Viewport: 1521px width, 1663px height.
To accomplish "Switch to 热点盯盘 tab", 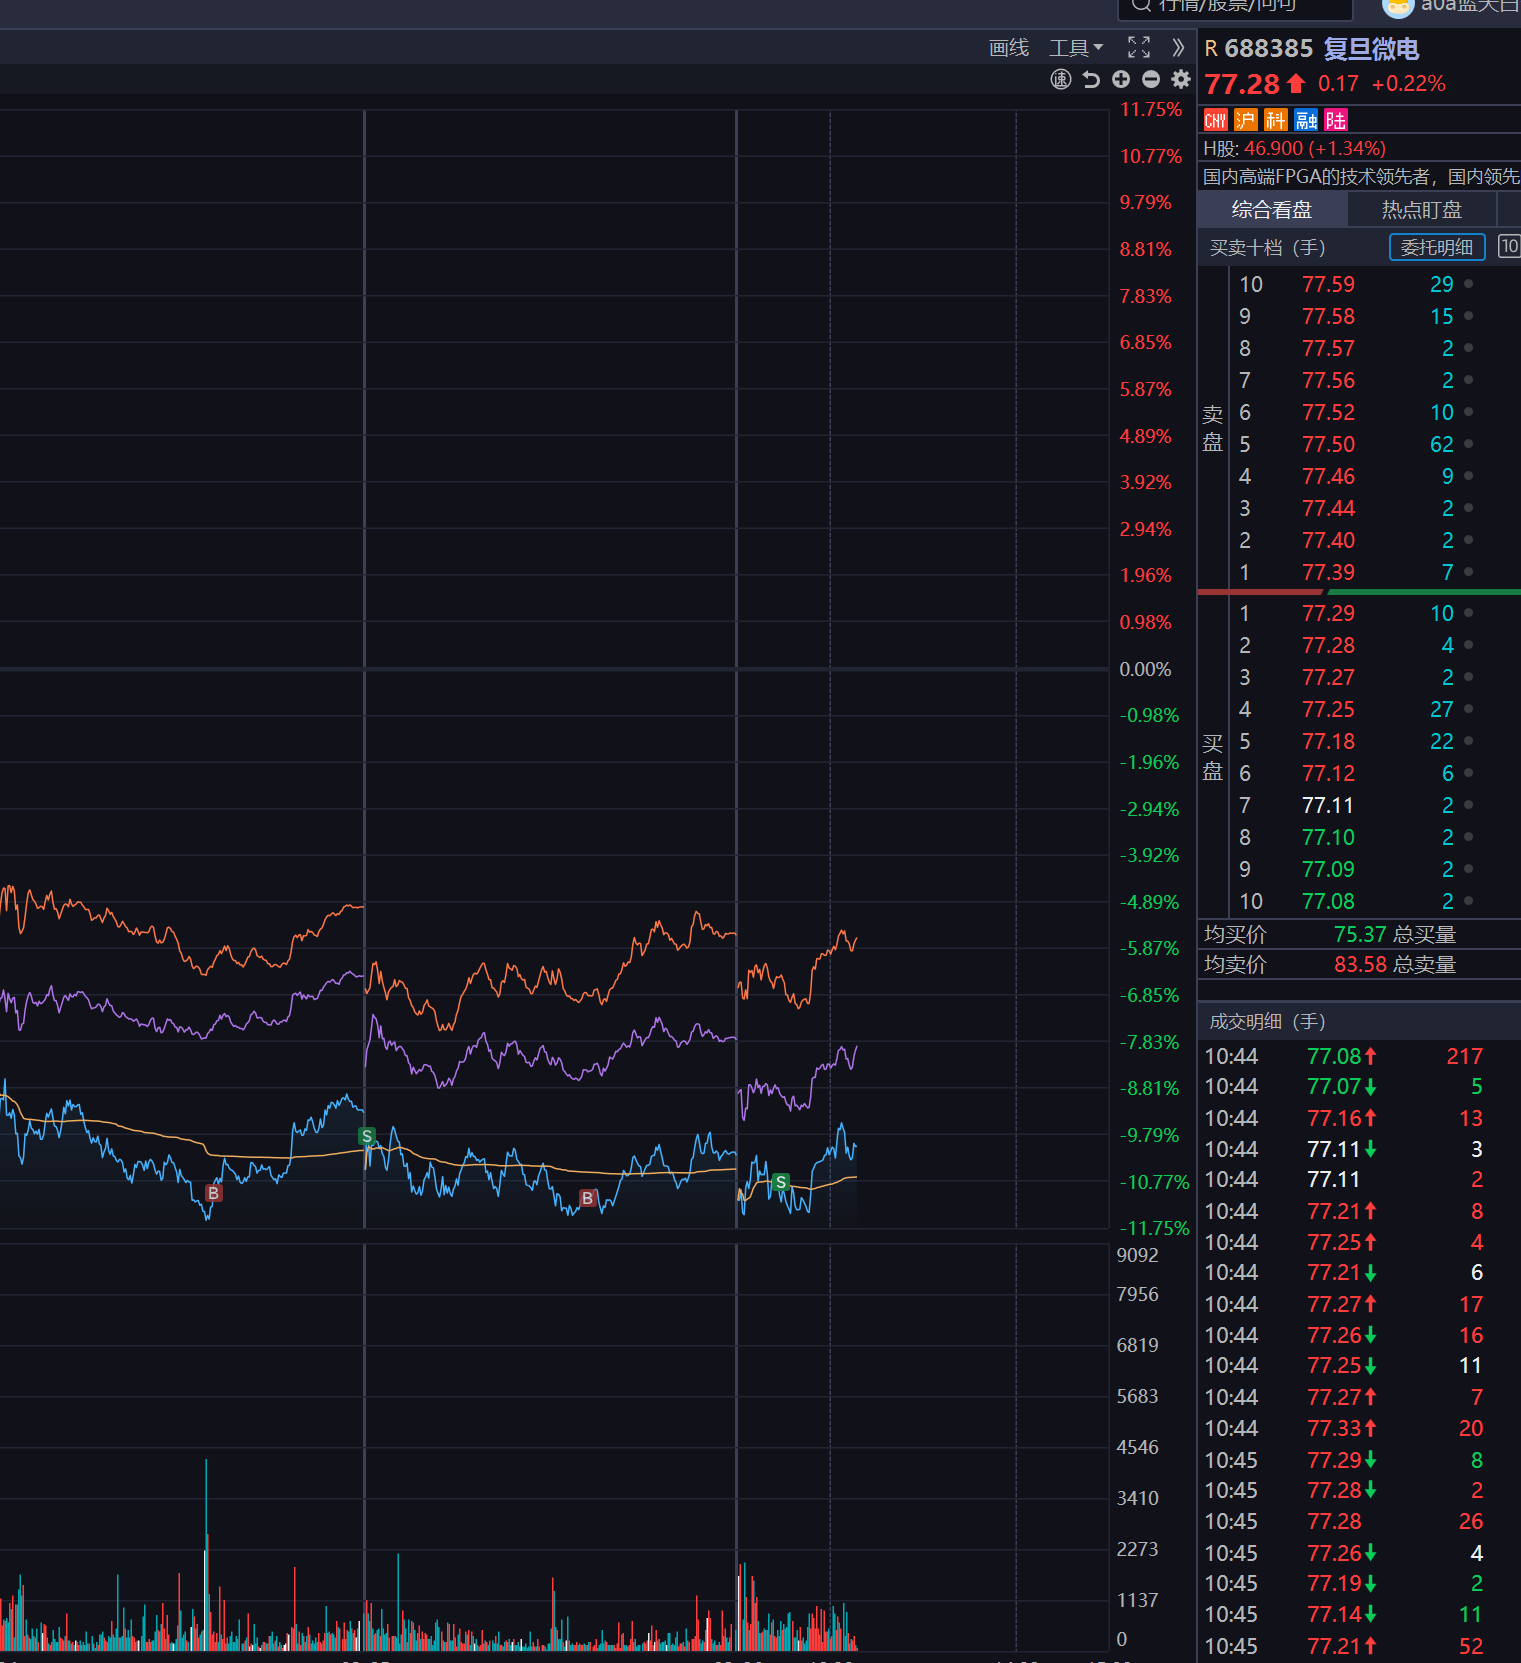I will coord(1421,210).
